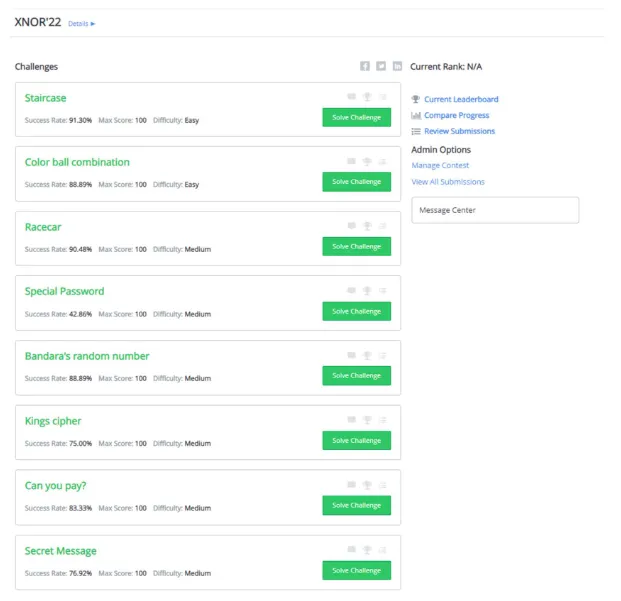Click the Admin Options heading
621x601 pixels.
(x=441, y=150)
